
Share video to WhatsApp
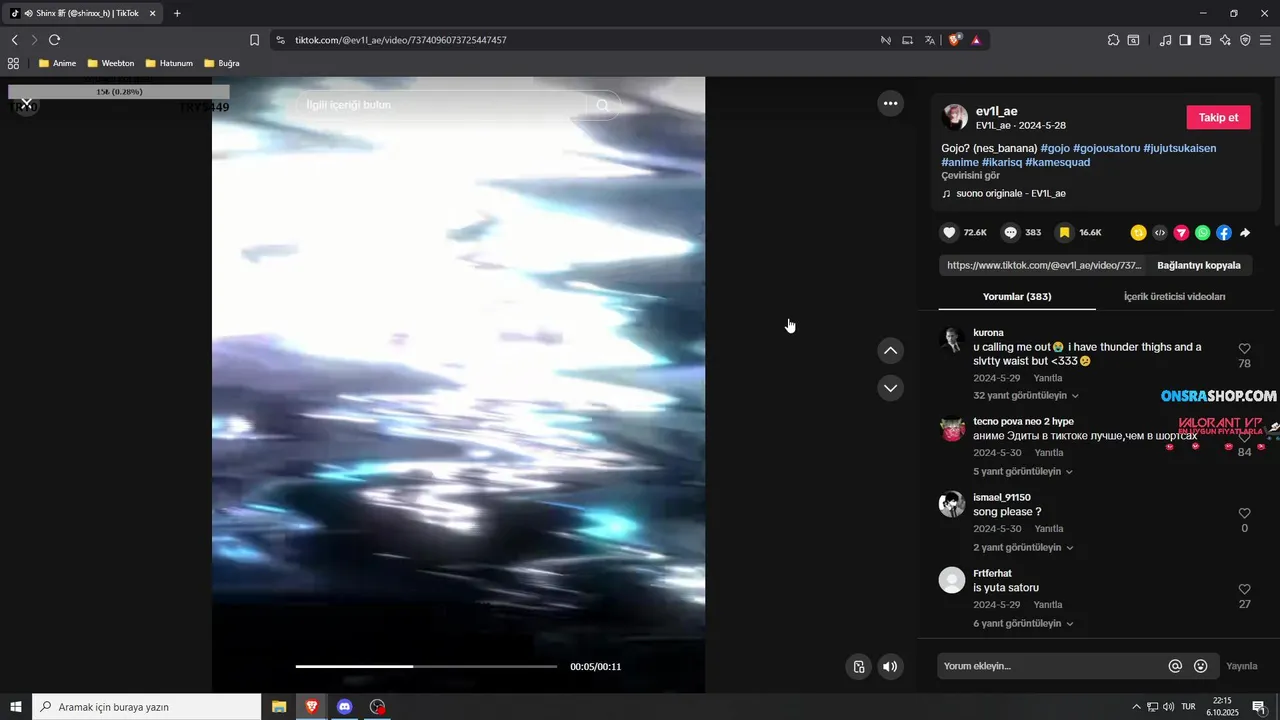1202,232
